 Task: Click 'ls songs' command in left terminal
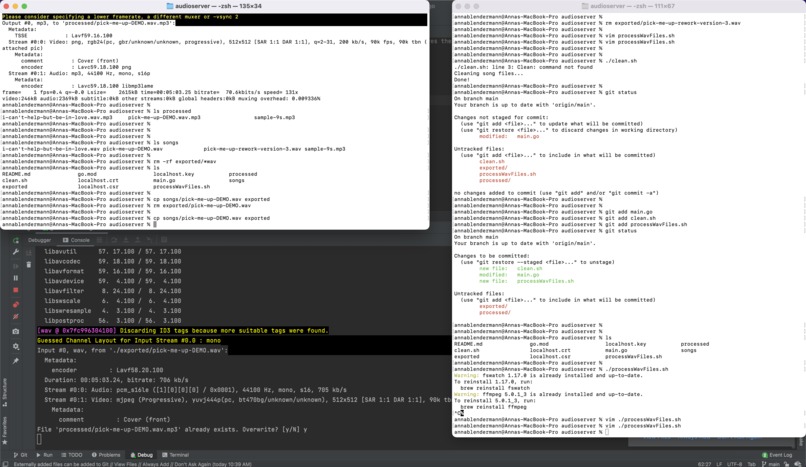pyautogui.click(x=166, y=142)
